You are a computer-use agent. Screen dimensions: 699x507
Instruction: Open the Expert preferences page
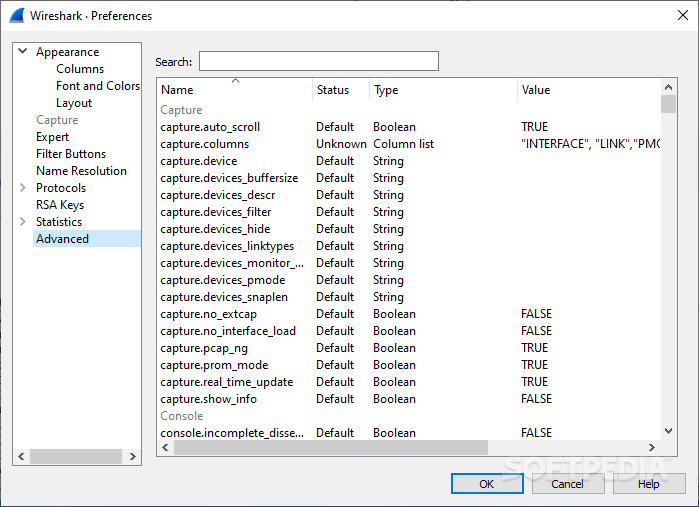[x=52, y=137]
